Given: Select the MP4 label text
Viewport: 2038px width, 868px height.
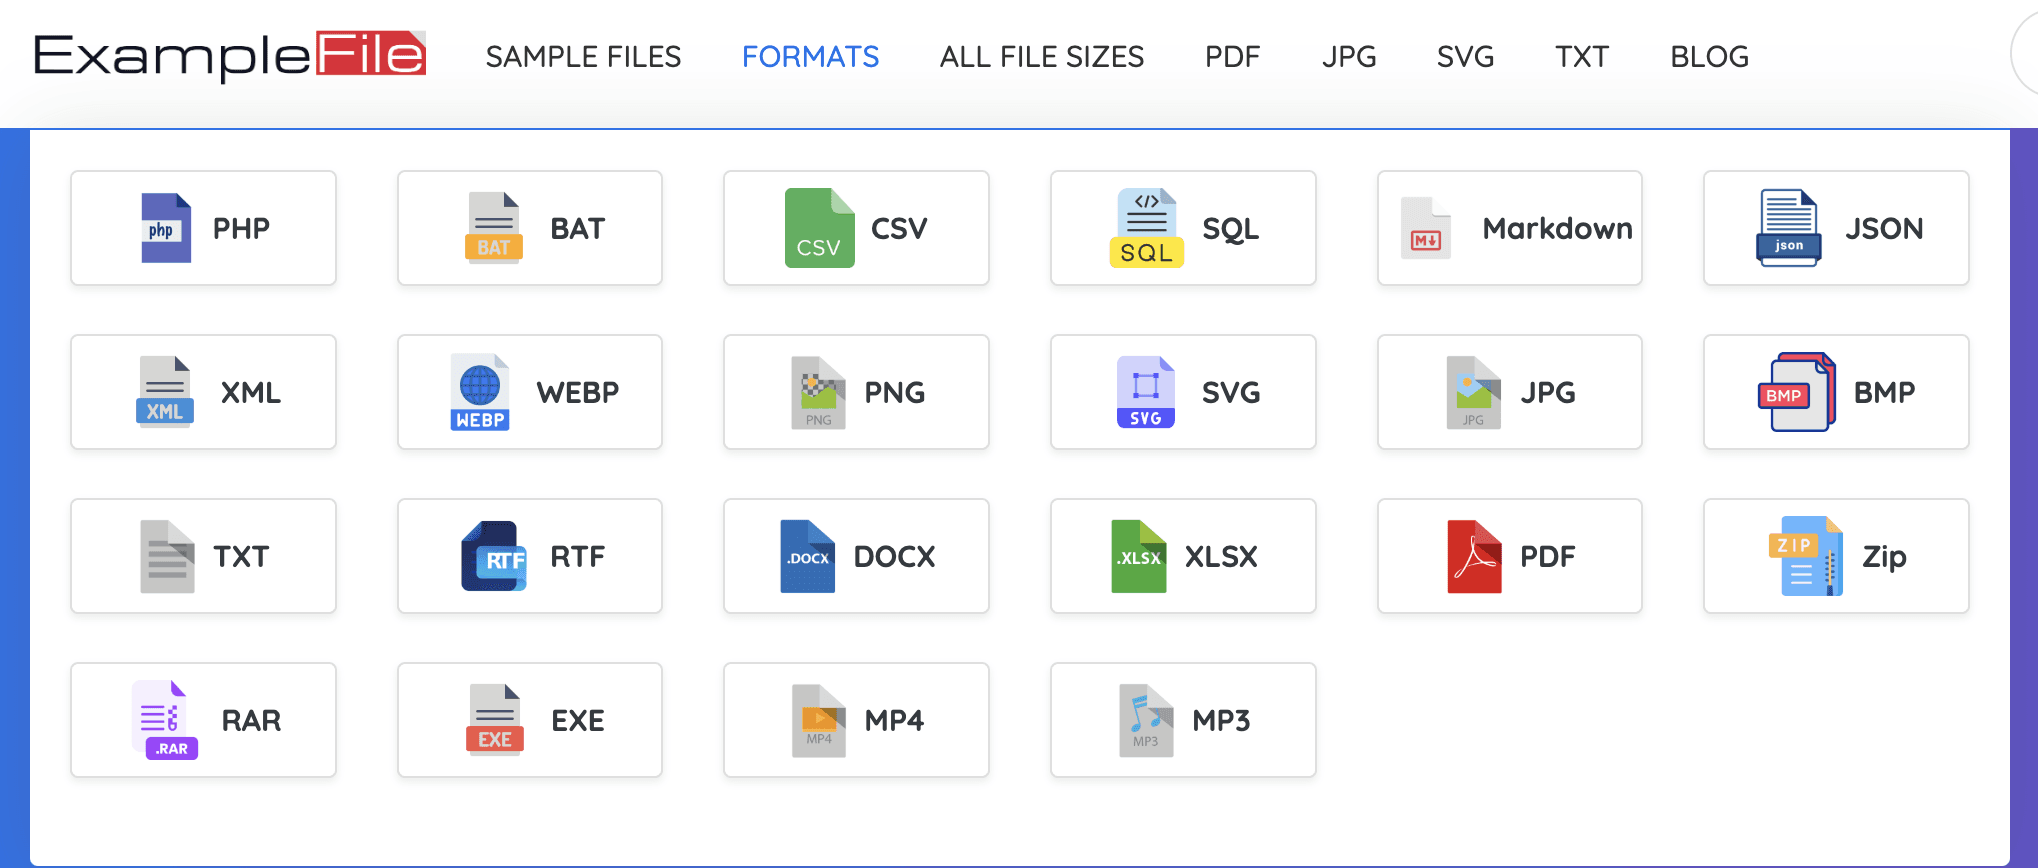Looking at the screenshot, I should point(894,720).
